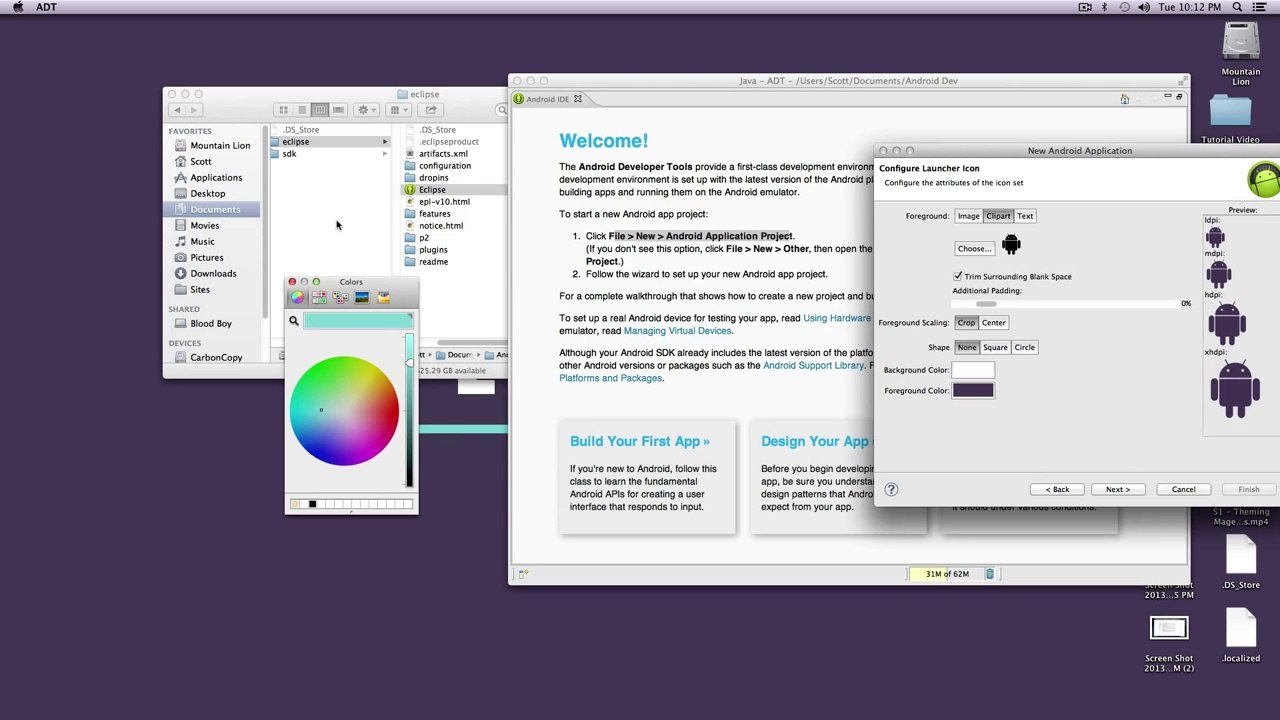
Task: Close the Android IDE welcome tab
Action: pos(577,99)
